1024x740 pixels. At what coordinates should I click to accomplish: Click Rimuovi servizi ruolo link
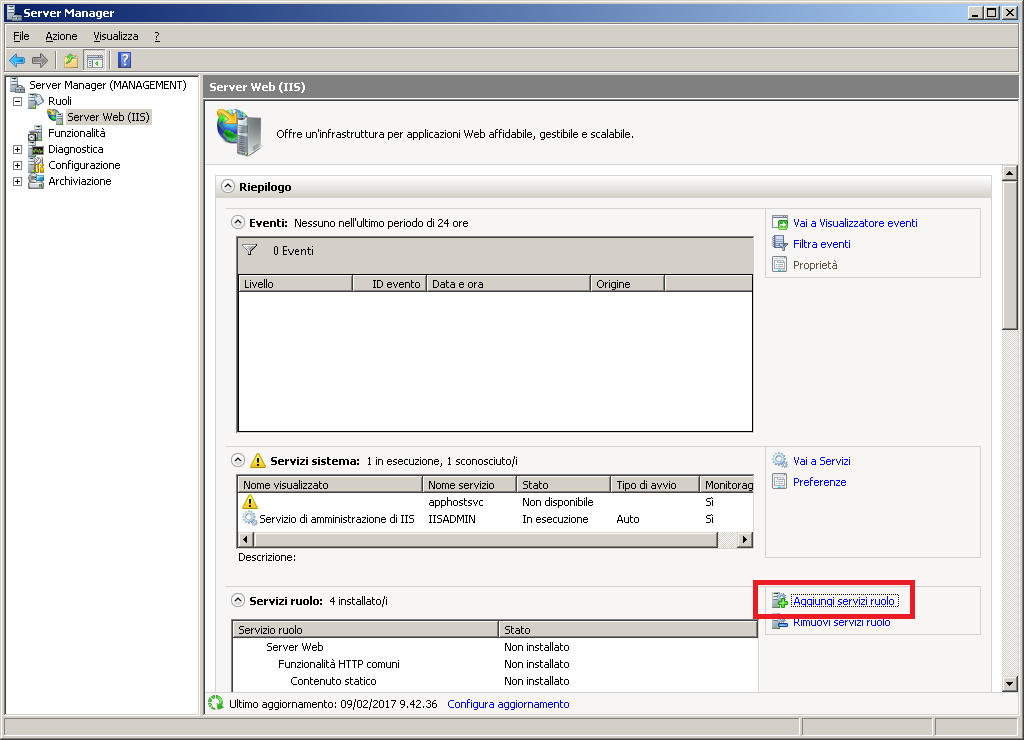[x=842, y=622]
